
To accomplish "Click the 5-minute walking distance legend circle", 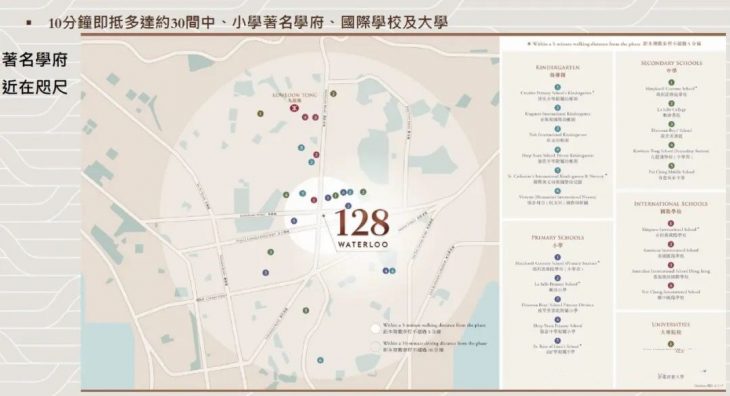I will click(x=375, y=328).
